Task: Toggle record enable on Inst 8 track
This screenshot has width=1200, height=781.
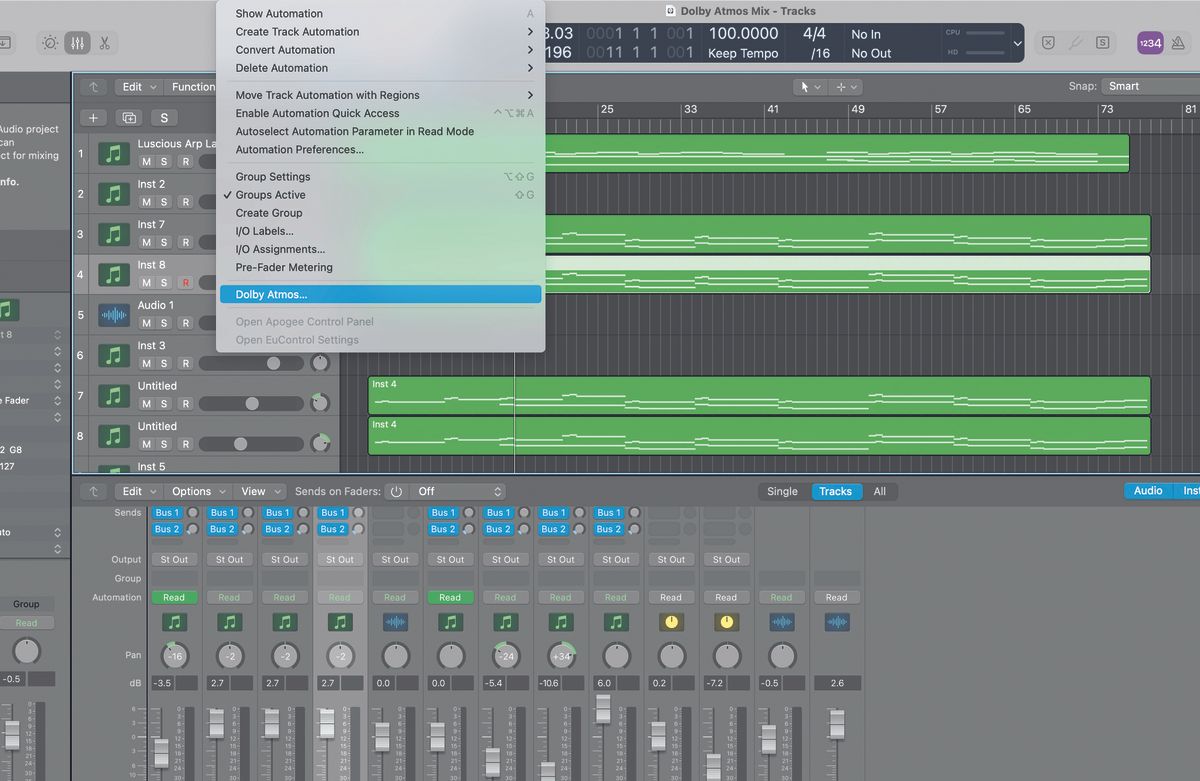Action: 185,283
